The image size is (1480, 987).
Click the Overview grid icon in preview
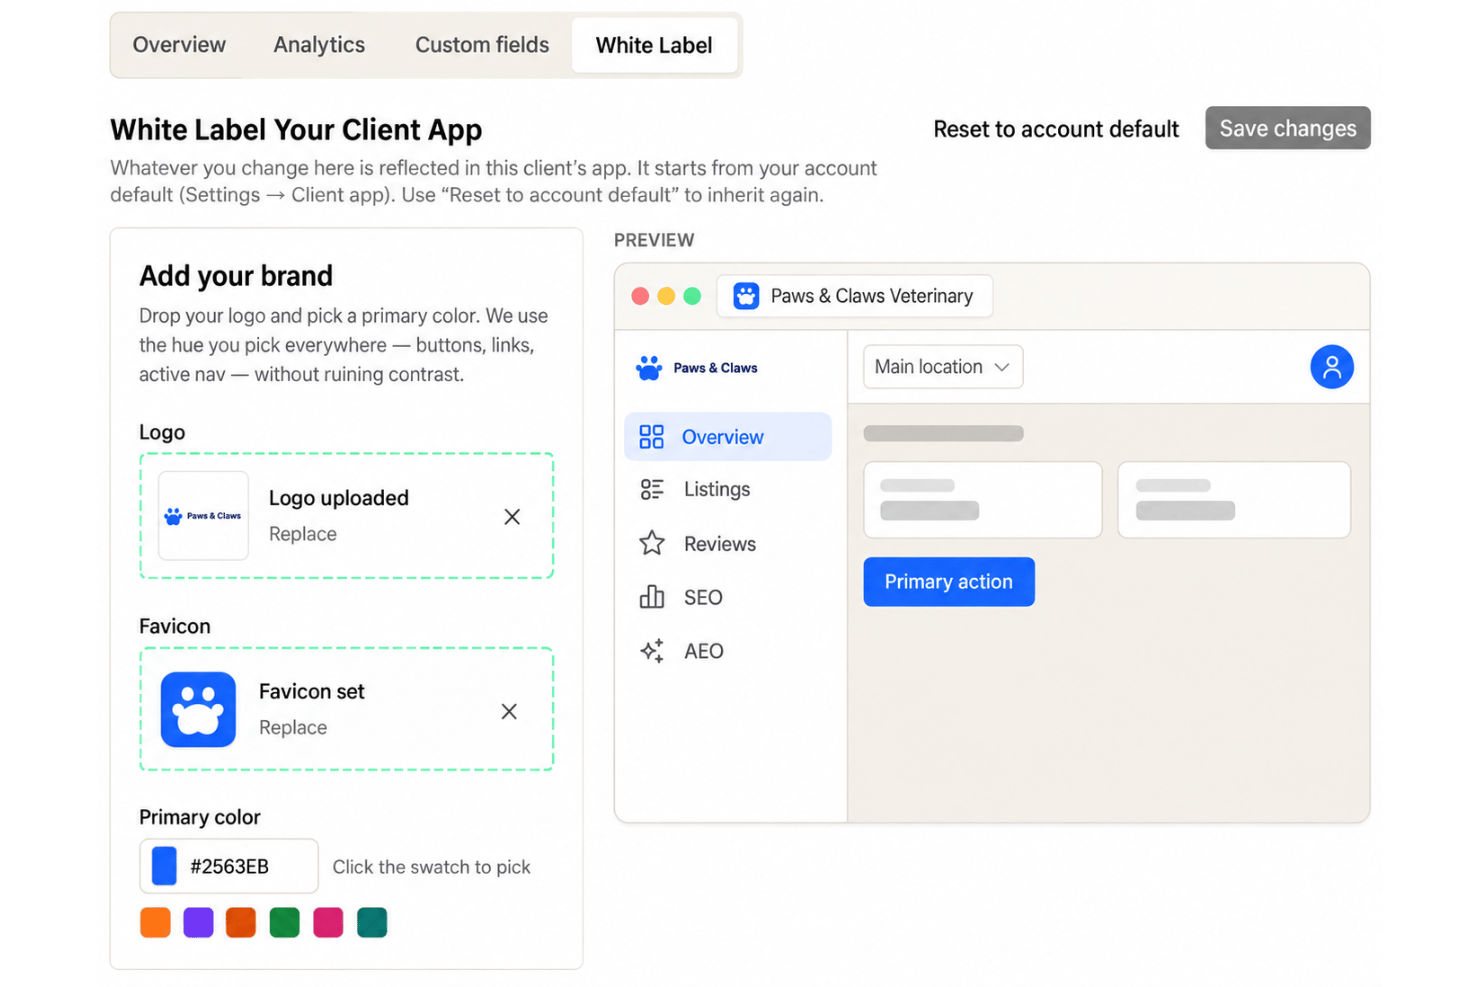[651, 437]
